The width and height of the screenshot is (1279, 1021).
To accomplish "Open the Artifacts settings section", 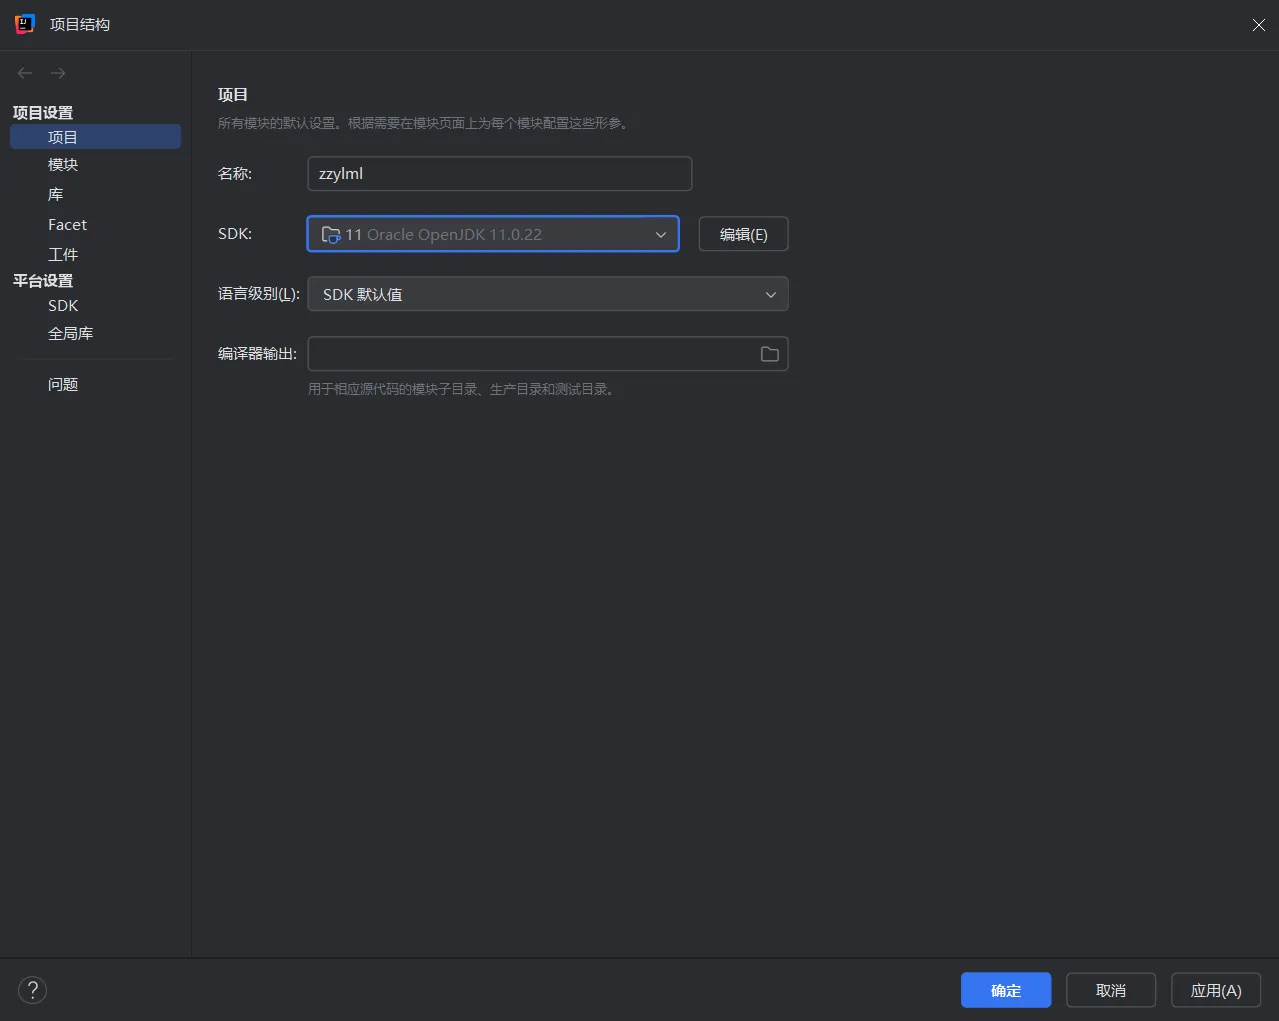I will (x=63, y=255).
